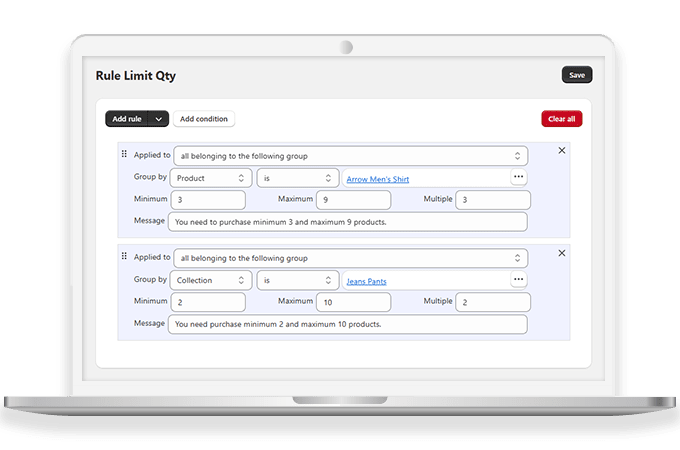Open more options for Jeans Pants

coord(518,280)
